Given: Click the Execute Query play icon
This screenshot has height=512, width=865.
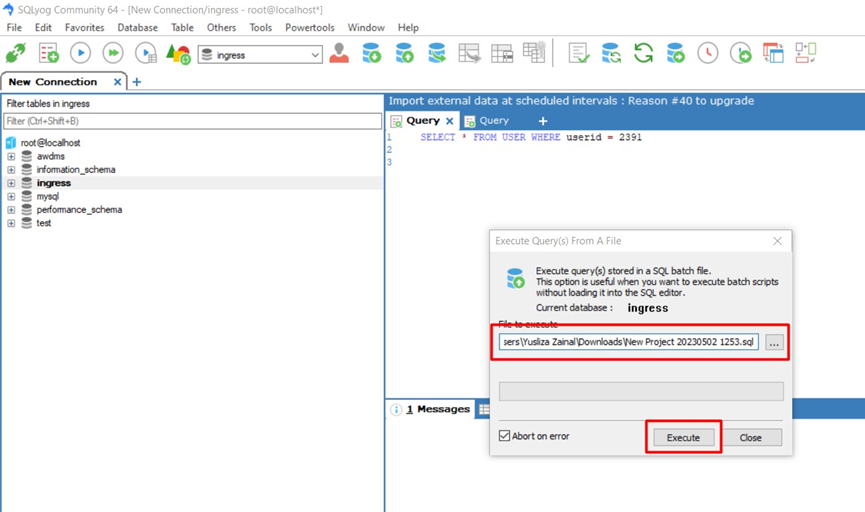Looking at the screenshot, I should [81, 54].
